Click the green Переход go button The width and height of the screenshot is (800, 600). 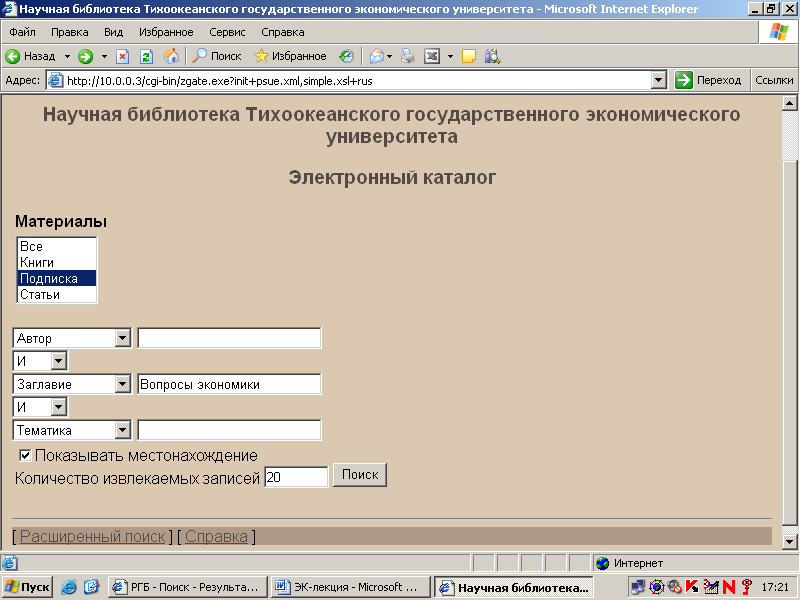(708, 80)
